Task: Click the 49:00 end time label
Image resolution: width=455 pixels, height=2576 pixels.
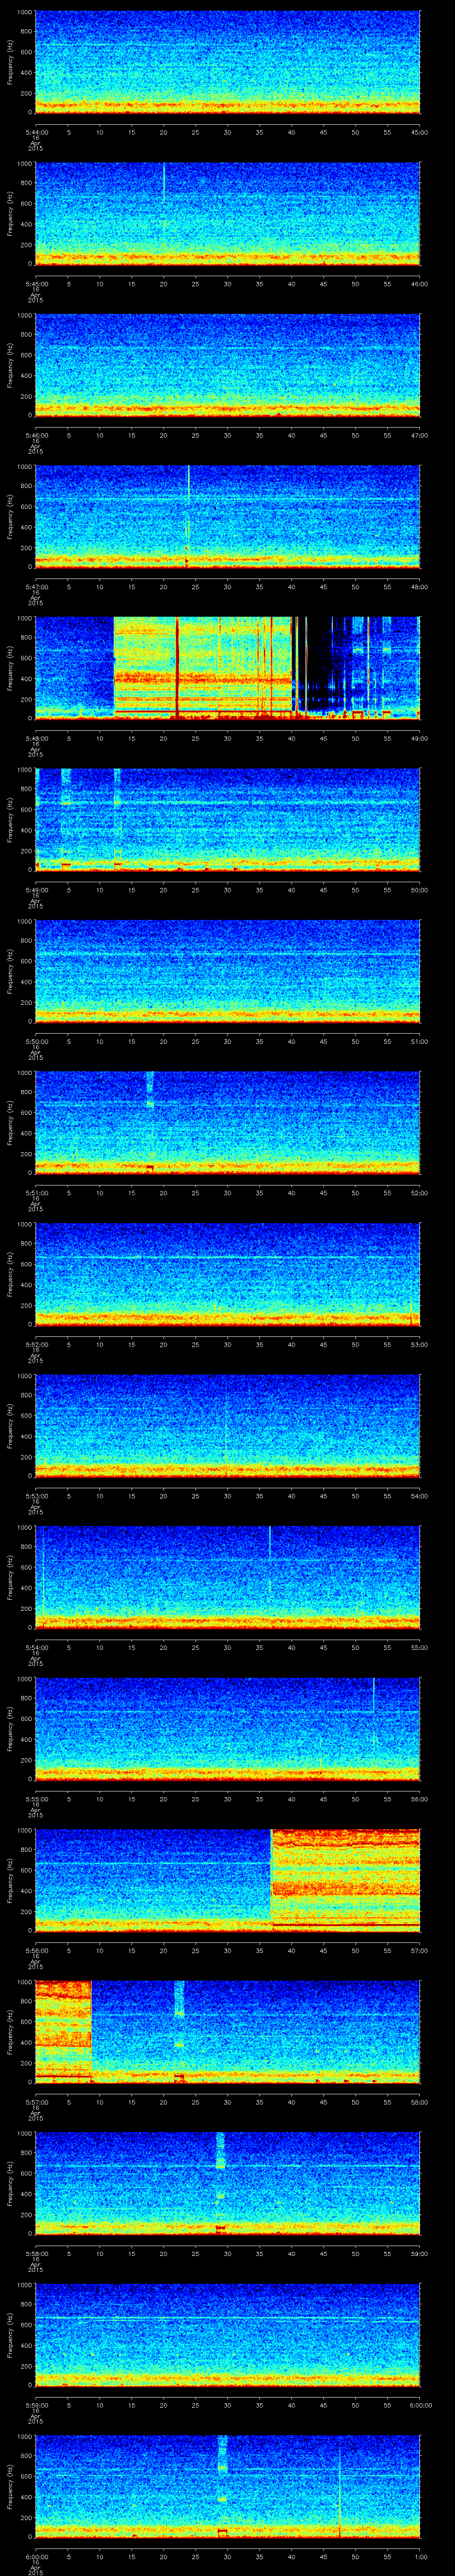Action: point(420,738)
